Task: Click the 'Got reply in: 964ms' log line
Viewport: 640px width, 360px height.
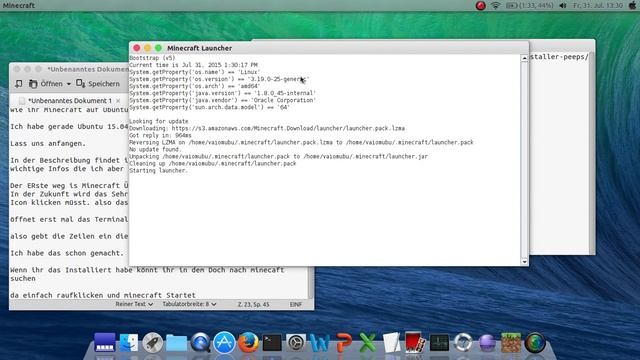Action: 160,135
